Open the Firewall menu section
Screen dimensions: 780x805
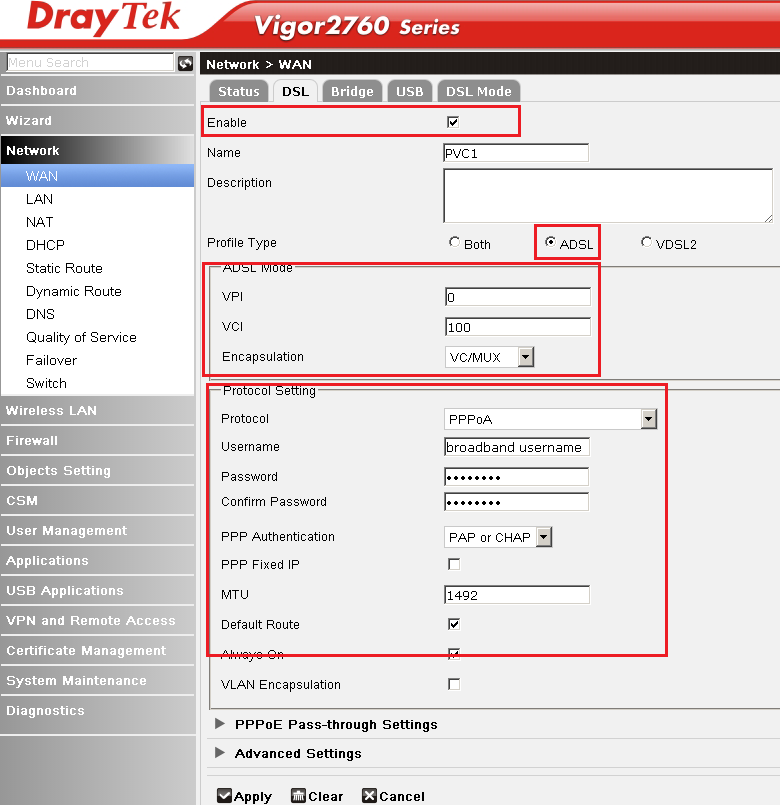[x=32, y=440]
